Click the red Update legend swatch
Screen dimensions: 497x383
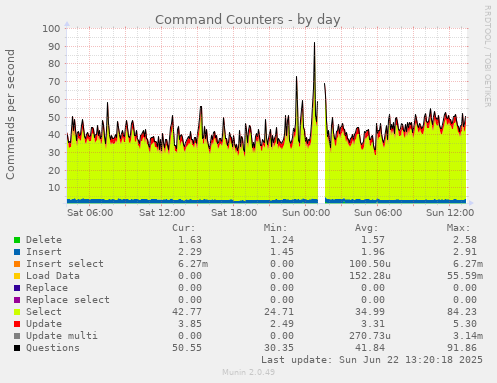tap(17, 324)
